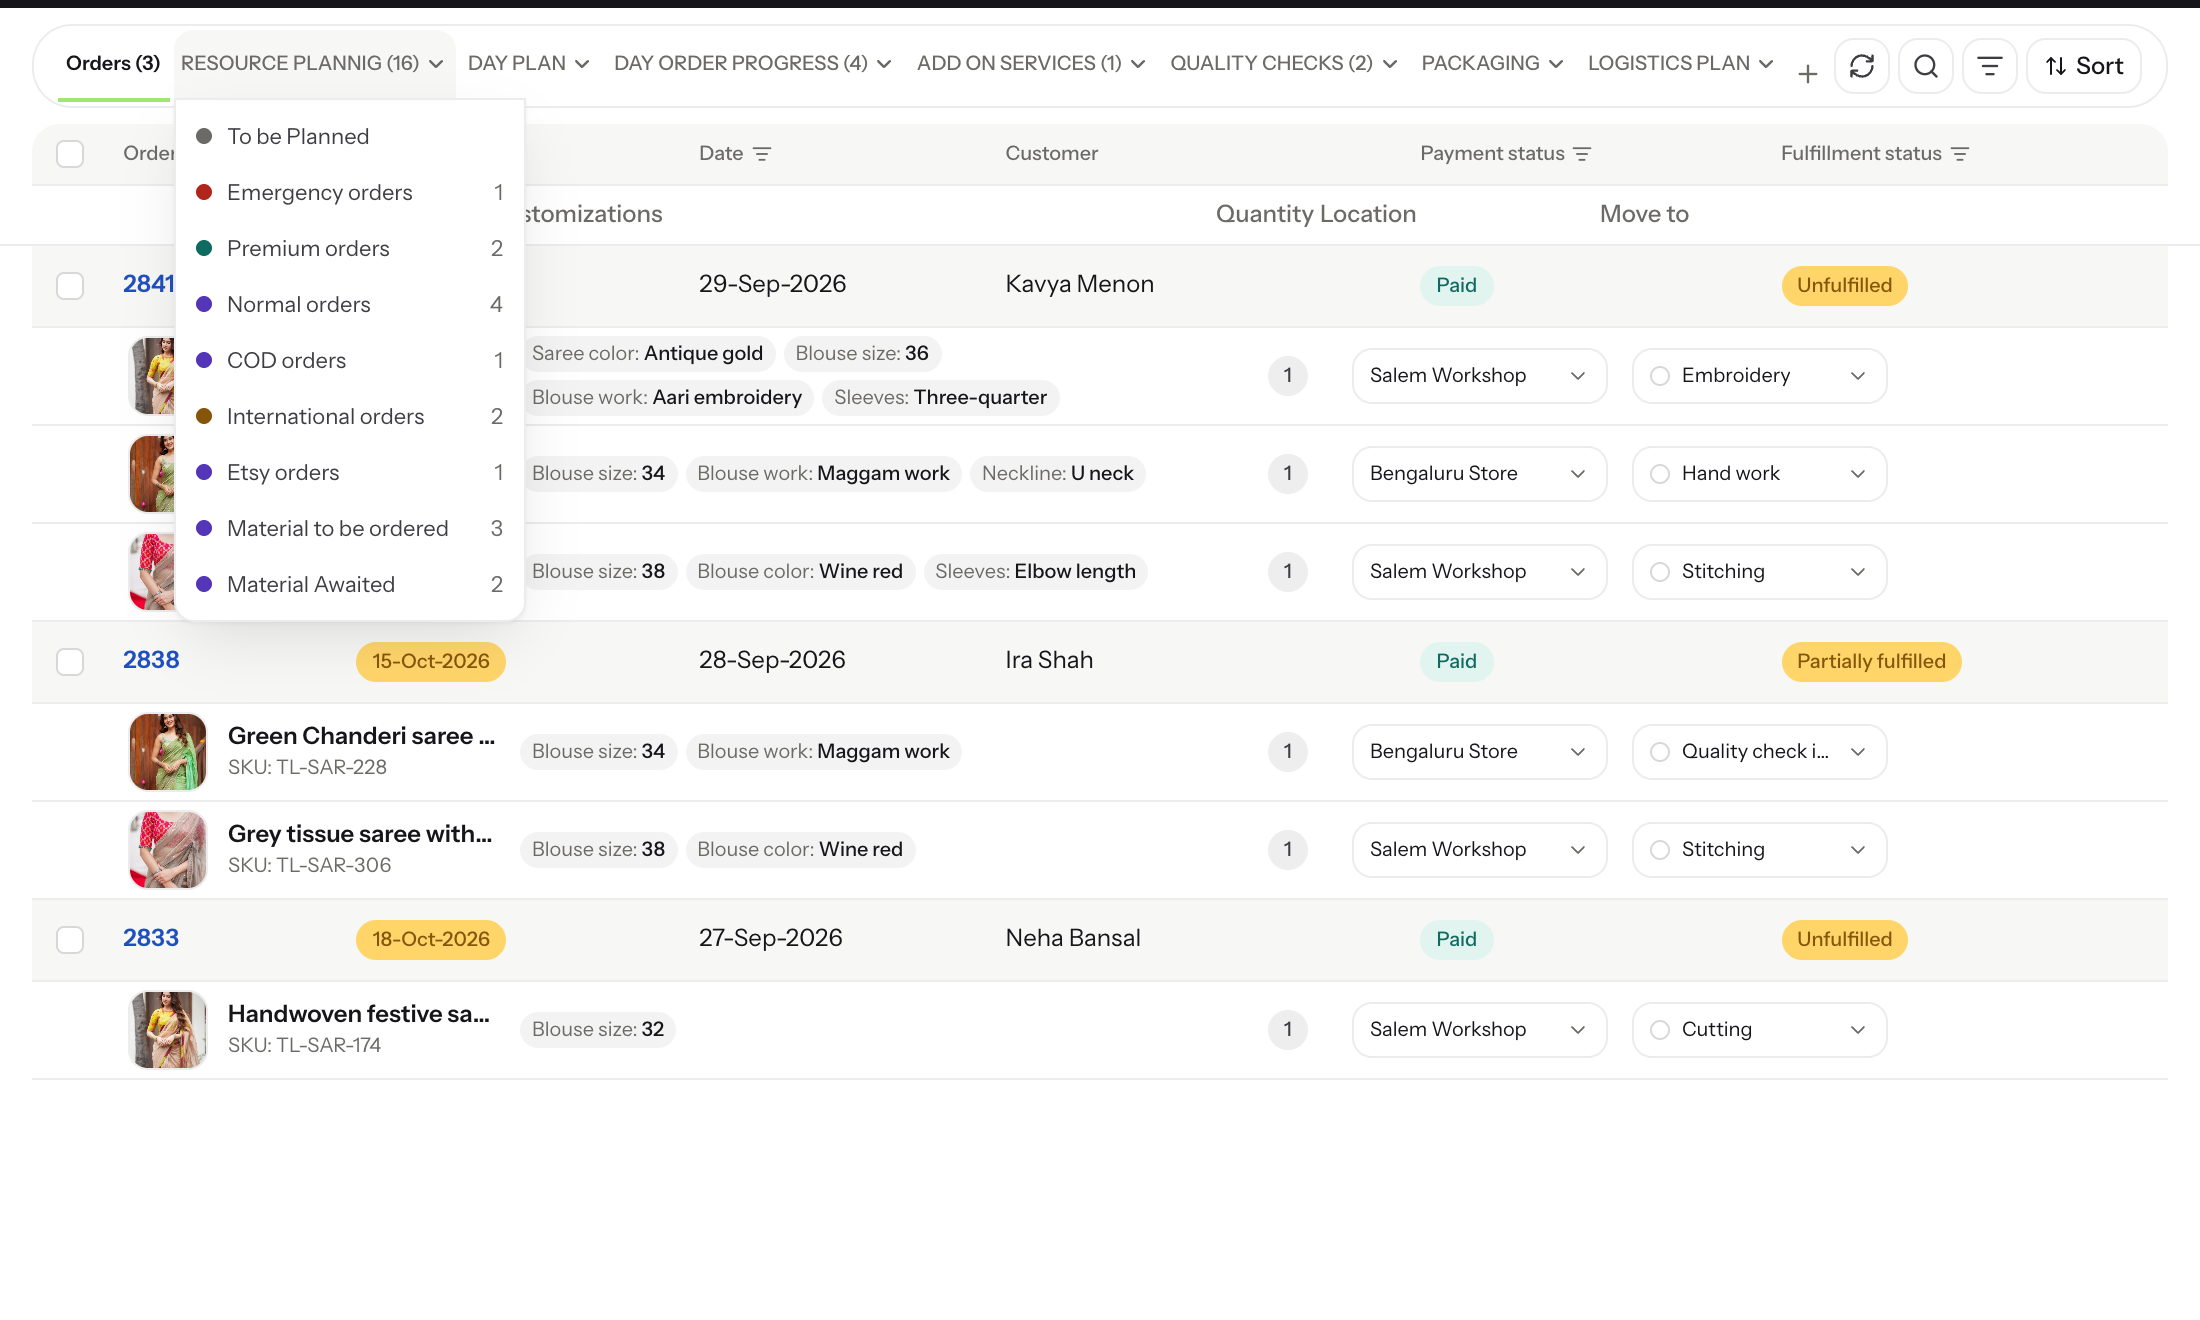Viewport: 2200px width, 1320px height.
Task: Open the QUALITY CHECKS (2) tab
Action: click(1283, 64)
